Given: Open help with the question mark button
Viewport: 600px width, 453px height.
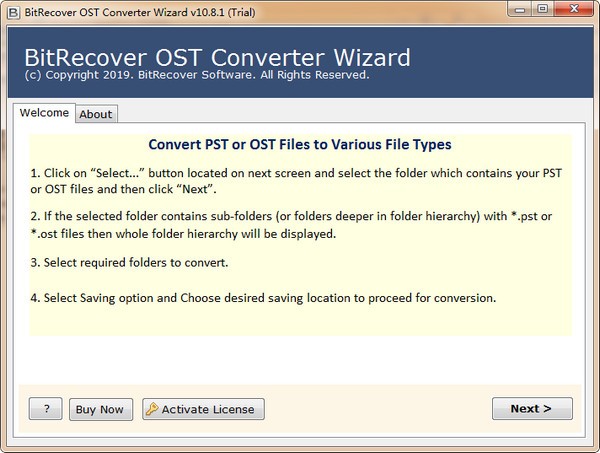Looking at the screenshot, I should pyautogui.click(x=46, y=409).
